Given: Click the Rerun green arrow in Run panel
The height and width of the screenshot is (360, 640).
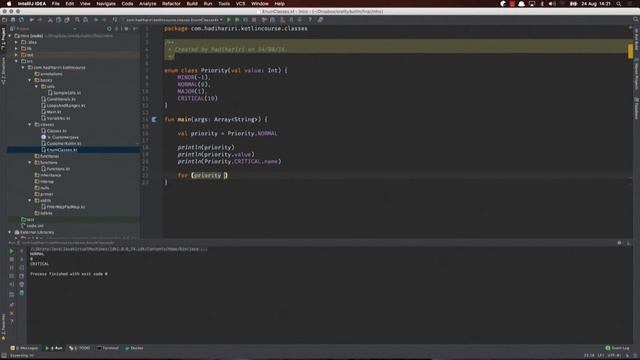Looking at the screenshot, I should pyautogui.click(x=11, y=251).
